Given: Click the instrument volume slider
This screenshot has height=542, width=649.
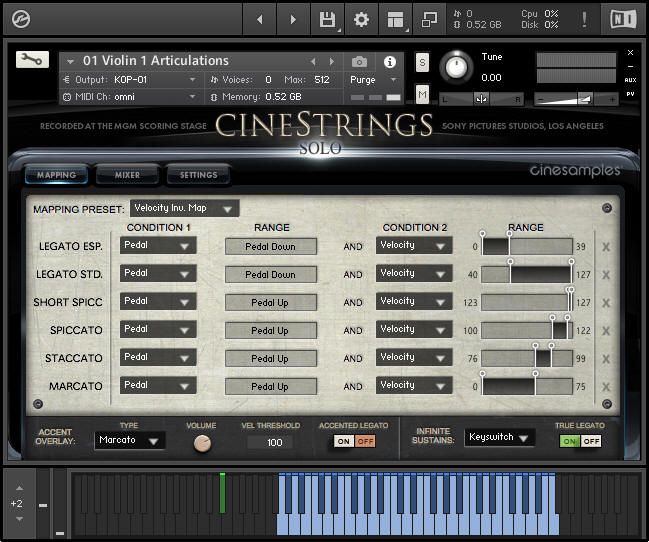Looking at the screenshot, I should 576,99.
